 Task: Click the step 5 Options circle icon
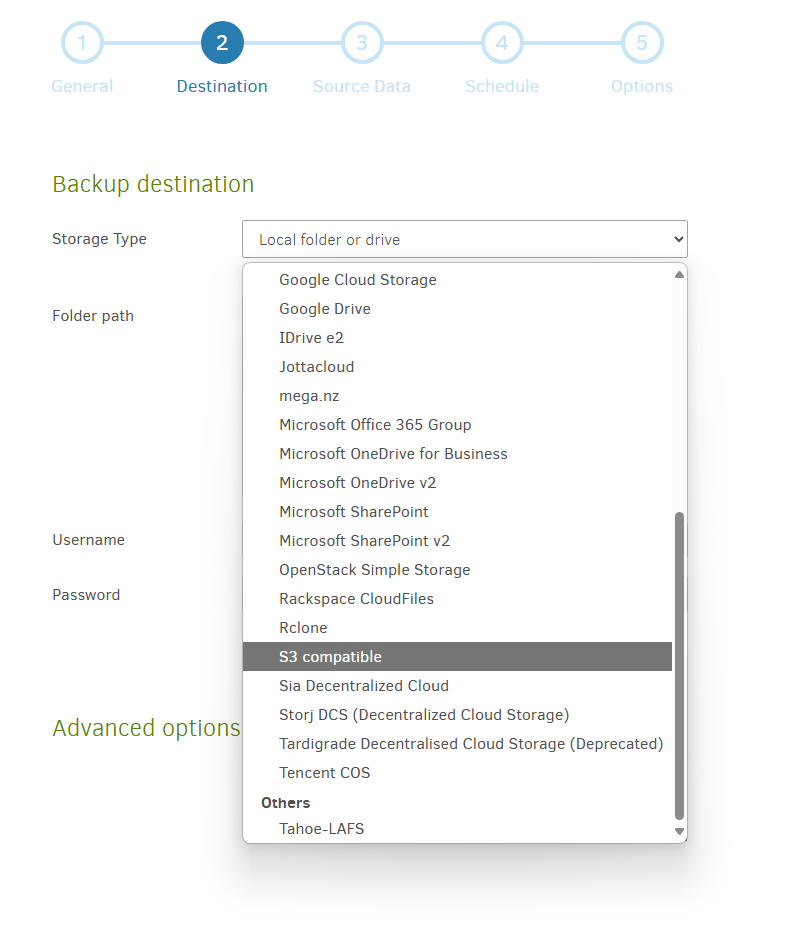click(x=642, y=42)
